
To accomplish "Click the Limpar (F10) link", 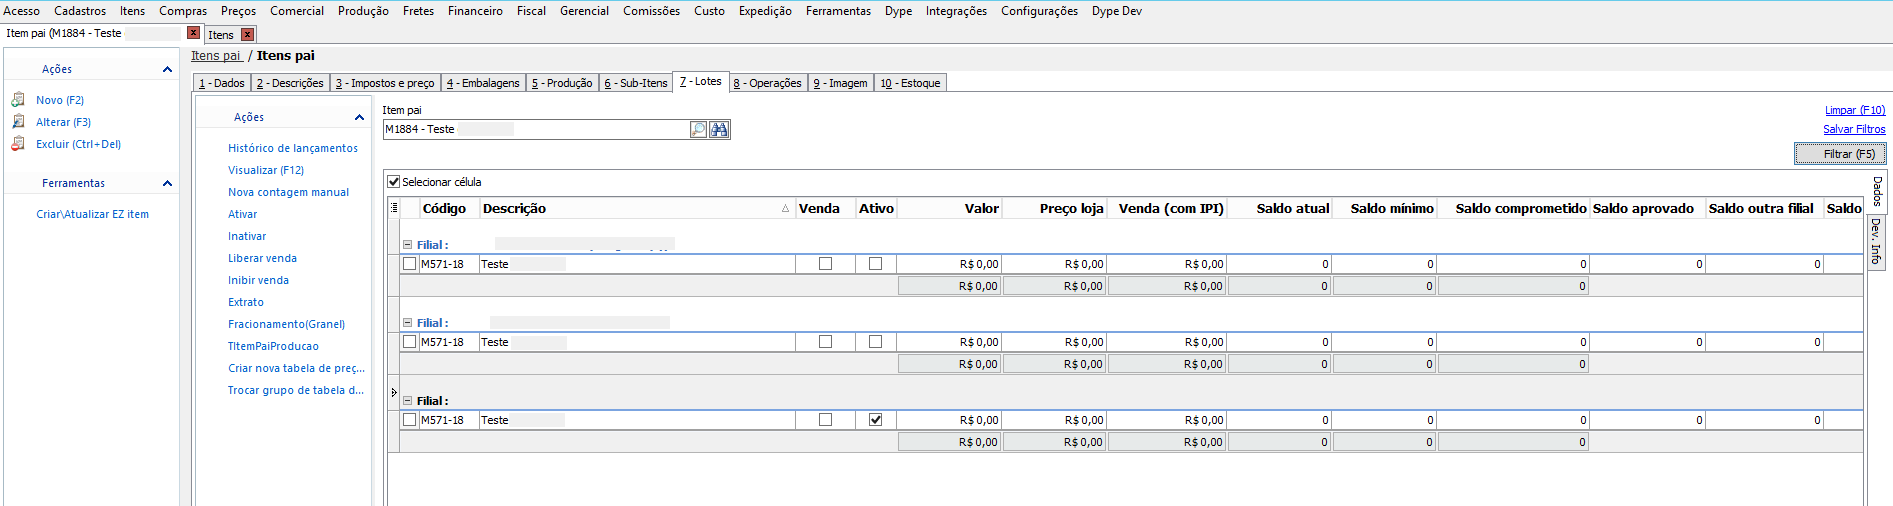I will click(1855, 110).
